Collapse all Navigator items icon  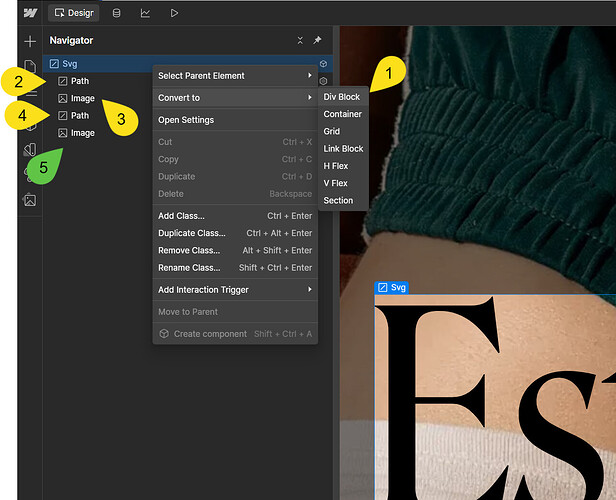click(300, 40)
